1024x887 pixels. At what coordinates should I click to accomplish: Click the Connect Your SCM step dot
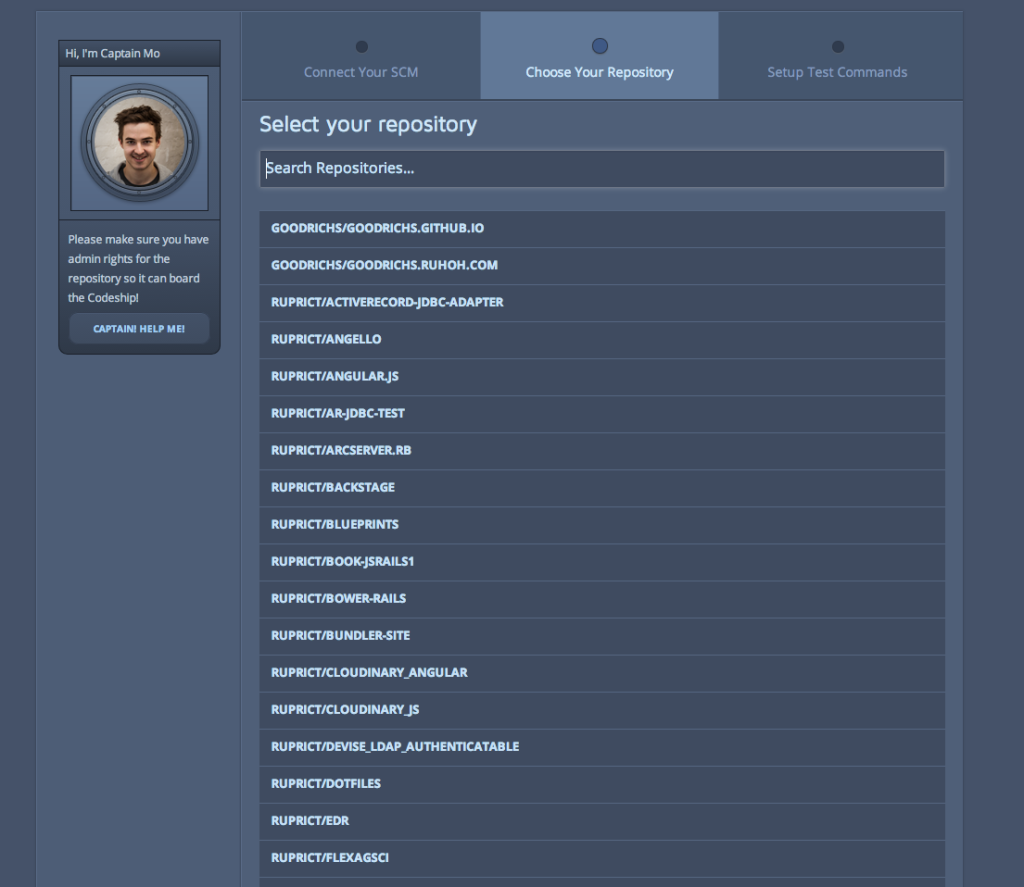point(361,47)
